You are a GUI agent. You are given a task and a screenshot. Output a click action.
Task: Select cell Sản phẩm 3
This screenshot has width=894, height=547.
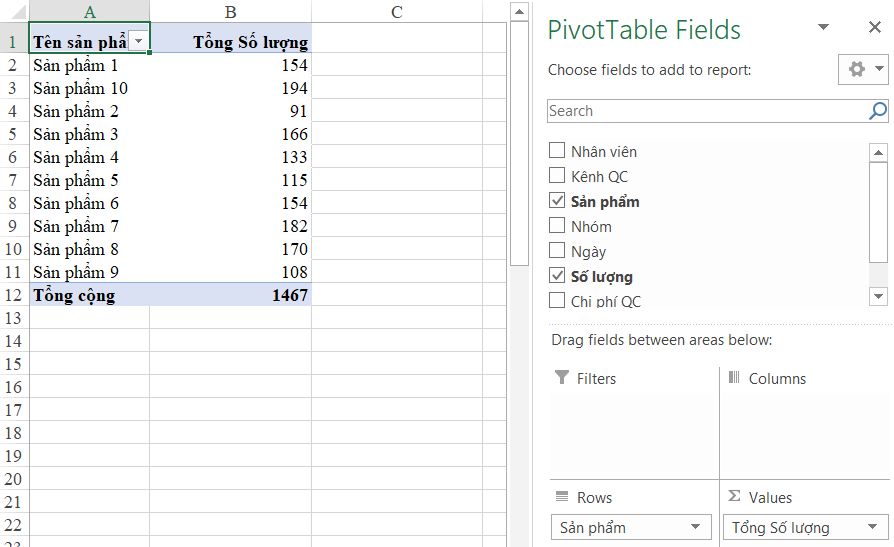[90, 134]
